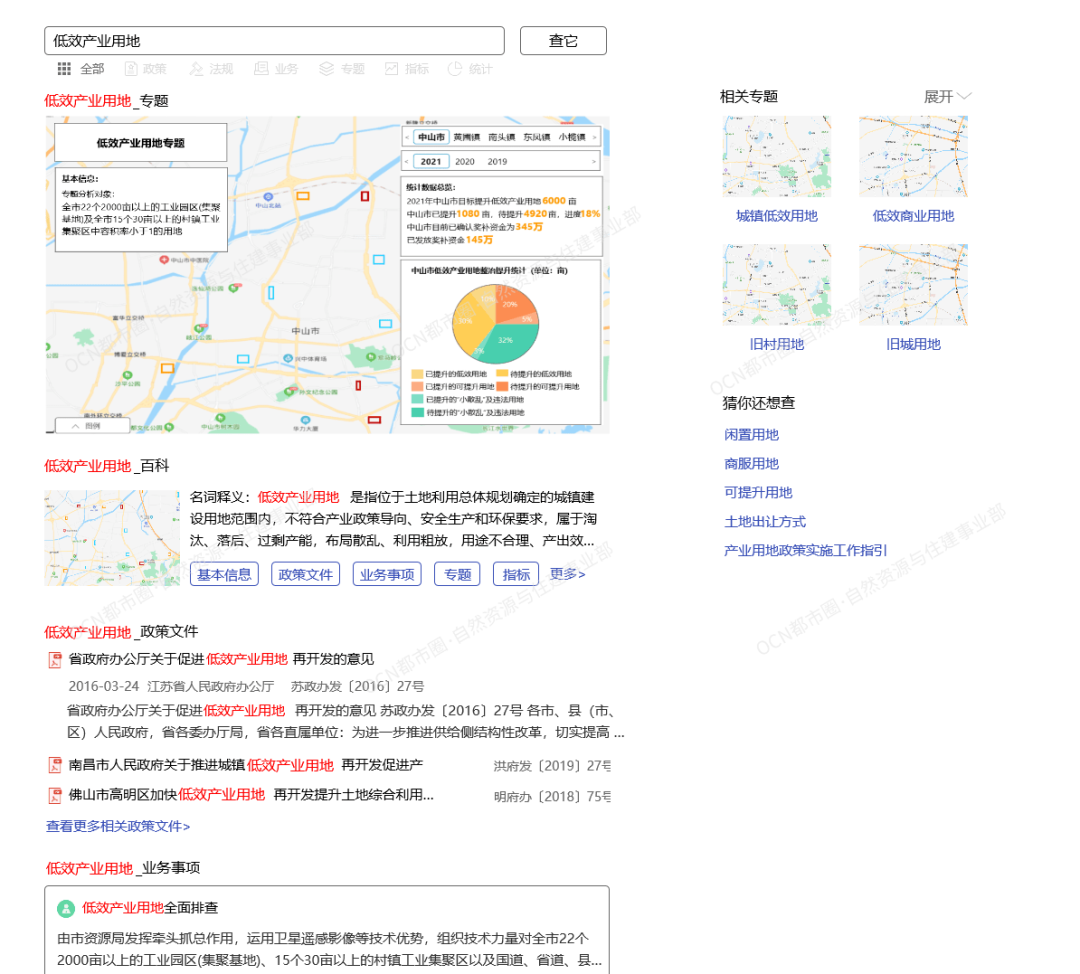Click the 查它 search button
This screenshot has height=974, width=1080.
pos(563,41)
